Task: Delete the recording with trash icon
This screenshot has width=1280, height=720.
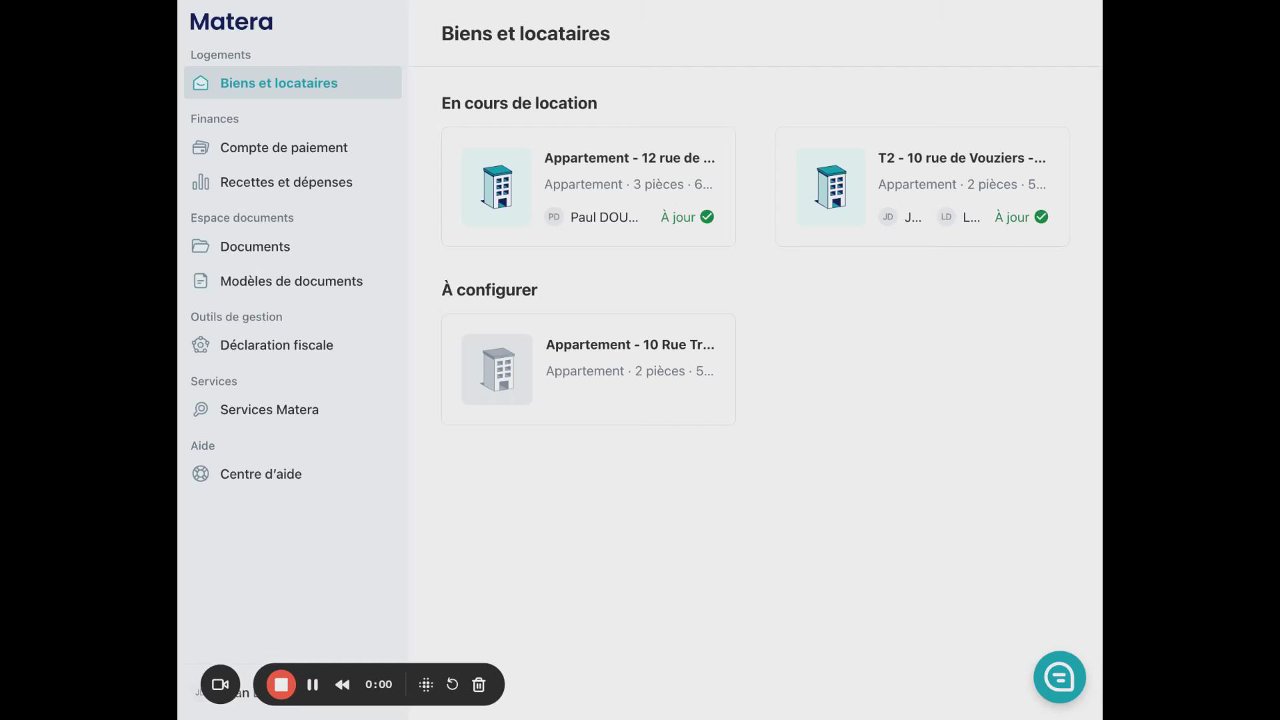Action: tap(479, 684)
